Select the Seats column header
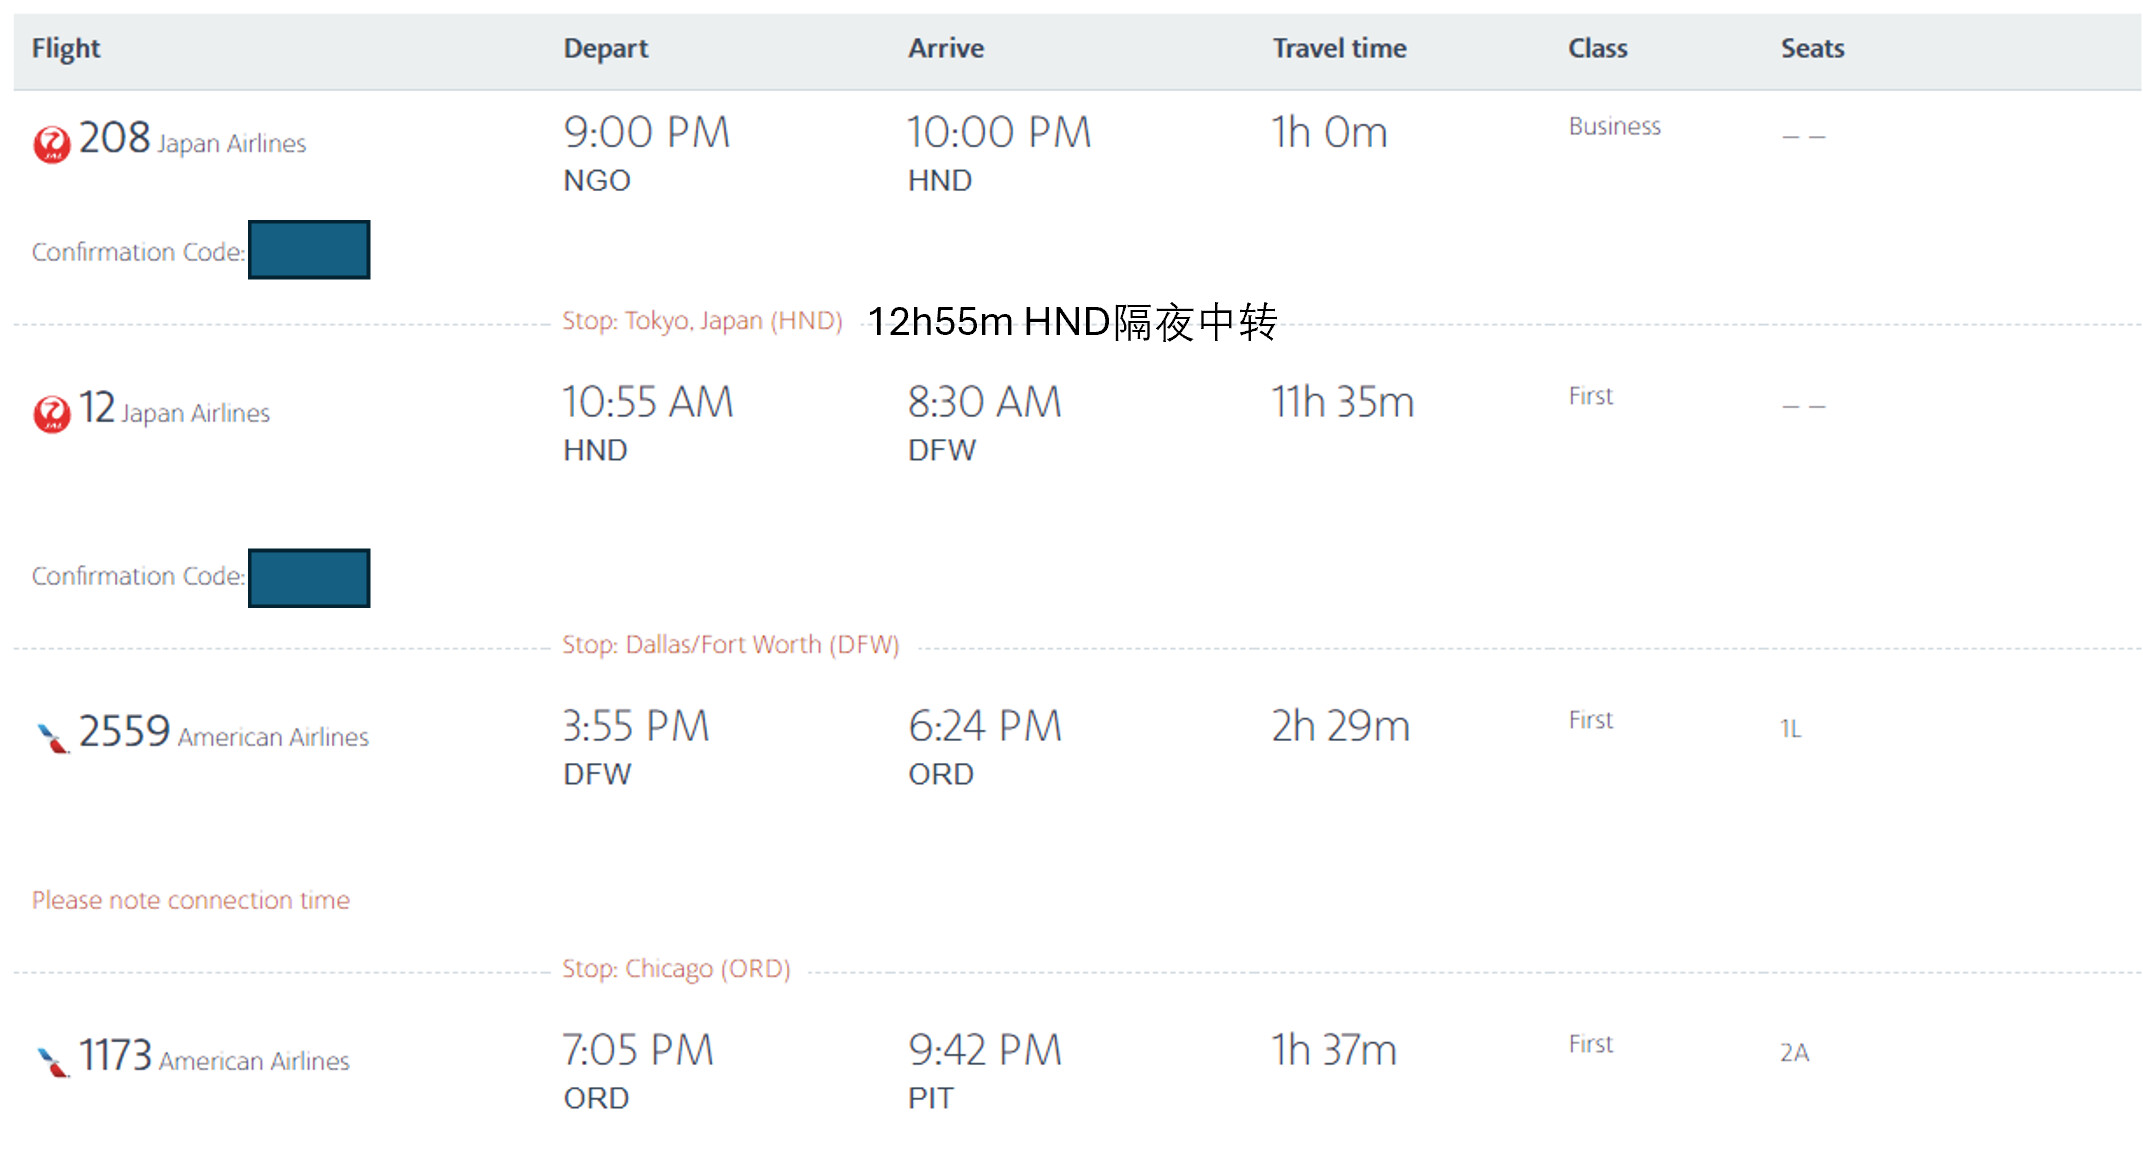Screen dimensions: 2143x1158 tap(1812, 48)
